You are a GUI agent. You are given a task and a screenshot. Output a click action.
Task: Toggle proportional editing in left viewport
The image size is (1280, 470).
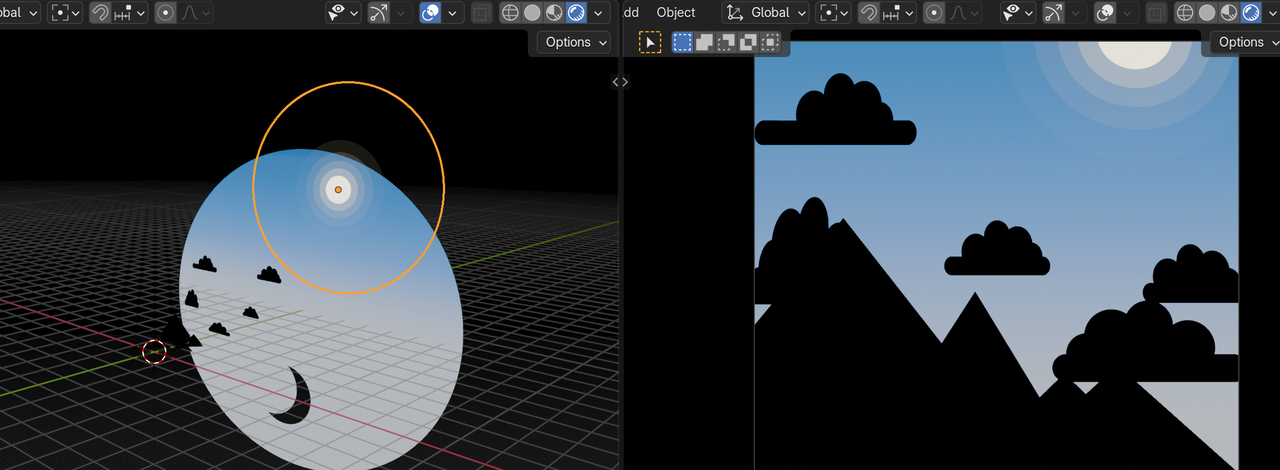[x=164, y=13]
